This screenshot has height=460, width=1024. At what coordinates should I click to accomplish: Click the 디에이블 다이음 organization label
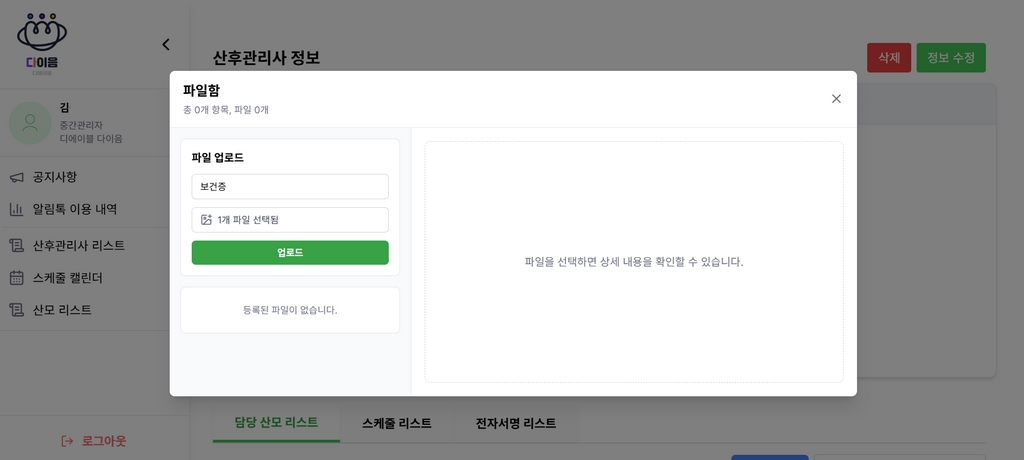[91, 139]
